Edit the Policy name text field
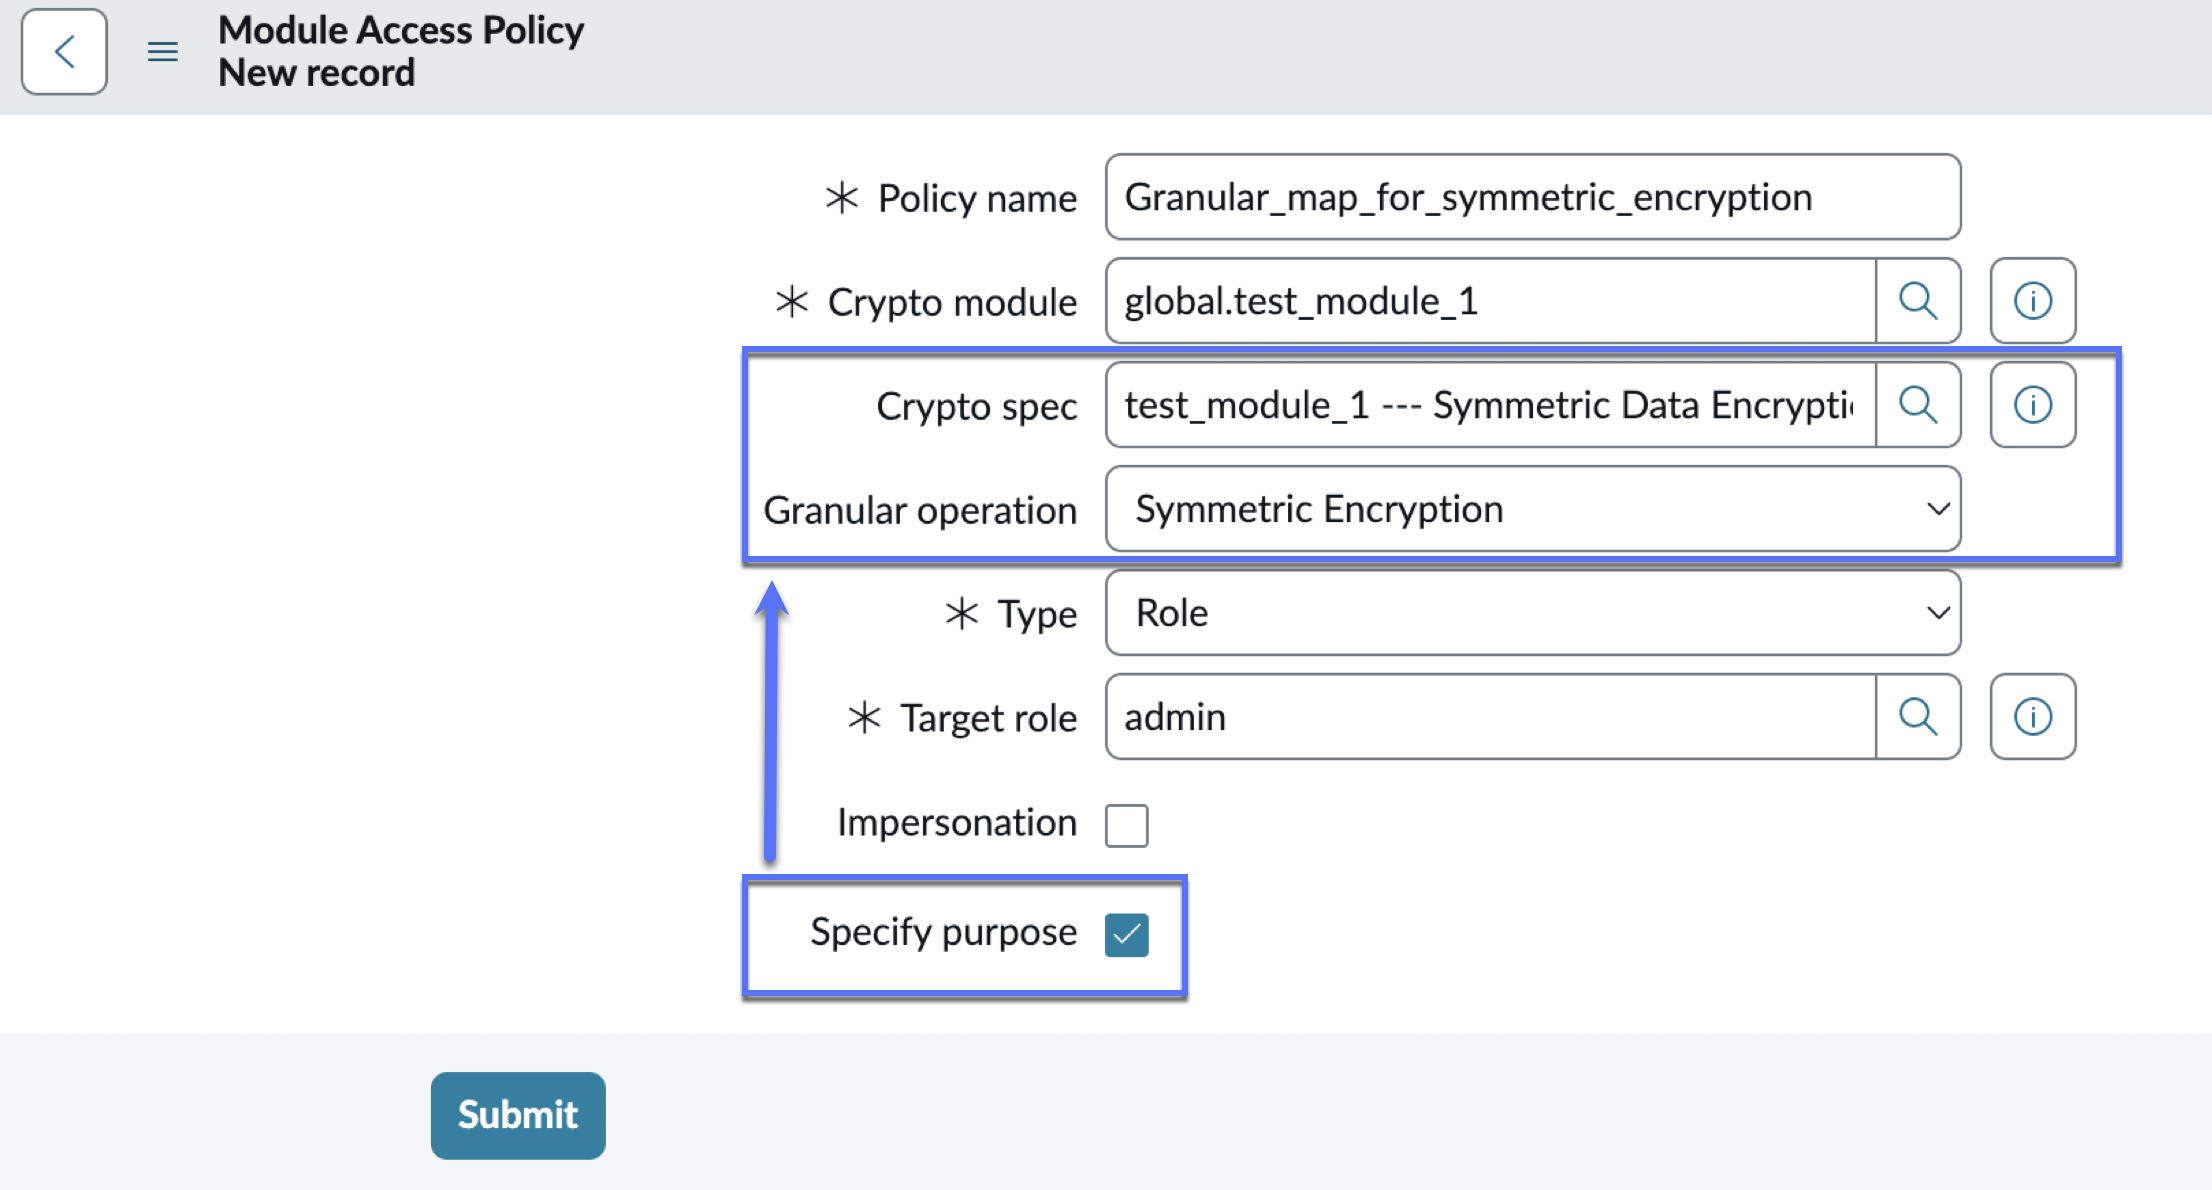Screen dimensions: 2212x1190 pyautogui.click(x=1533, y=197)
